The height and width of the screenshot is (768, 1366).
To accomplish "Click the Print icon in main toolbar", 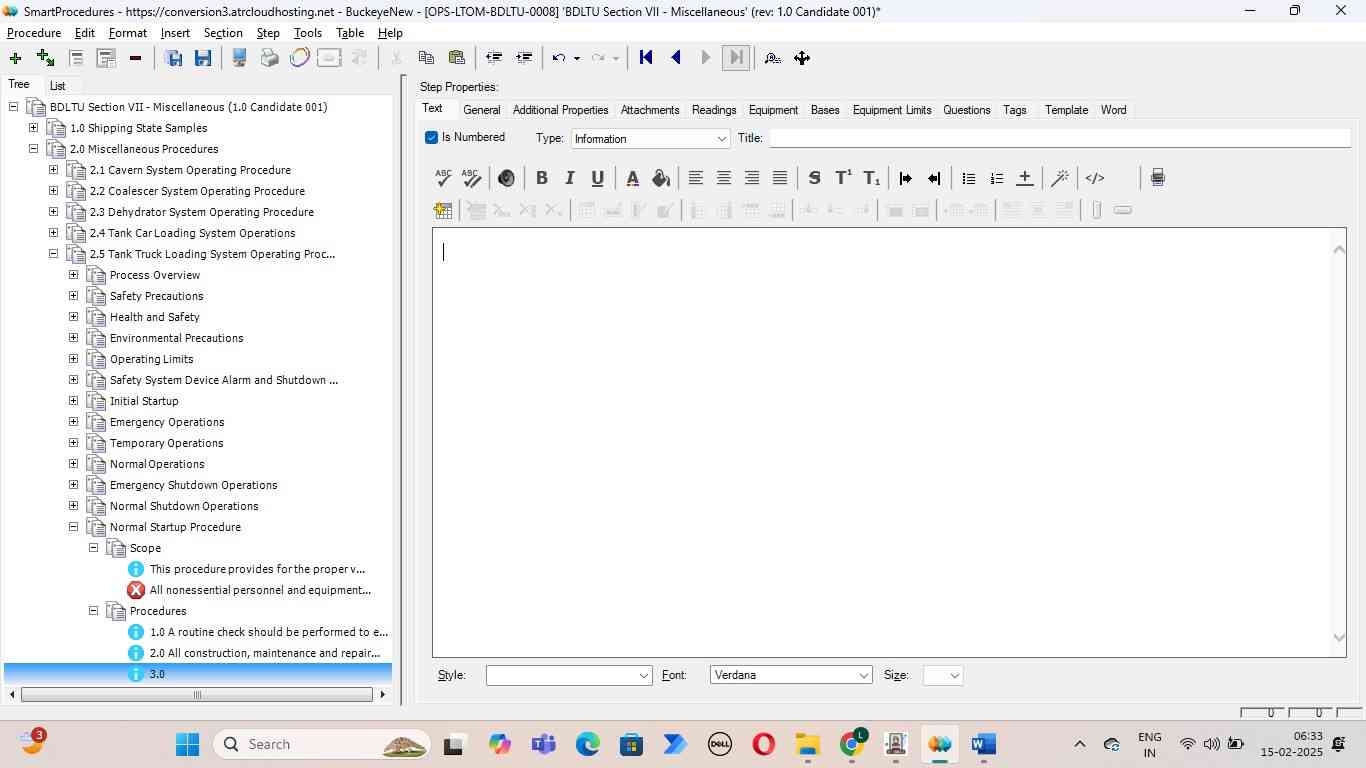I will click(x=269, y=58).
